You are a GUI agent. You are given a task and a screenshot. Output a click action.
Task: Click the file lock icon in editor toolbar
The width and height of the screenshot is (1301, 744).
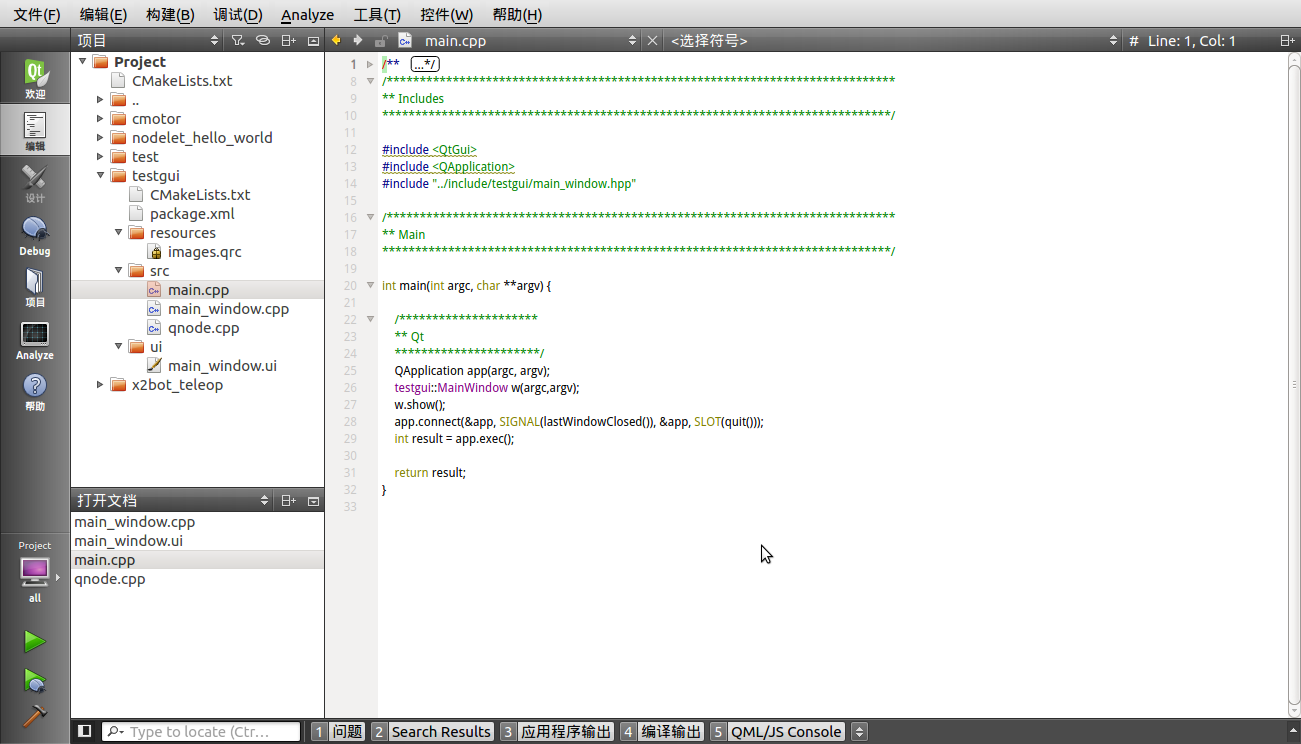380,41
